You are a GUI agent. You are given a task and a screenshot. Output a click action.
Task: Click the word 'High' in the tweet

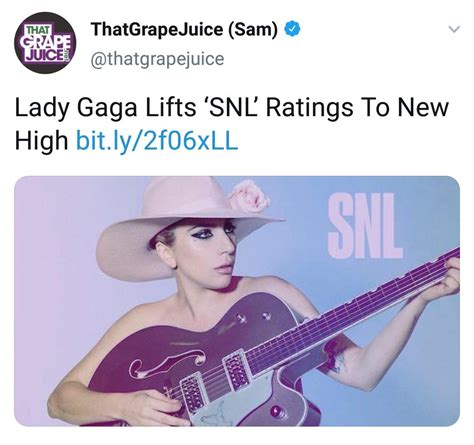click(x=41, y=140)
